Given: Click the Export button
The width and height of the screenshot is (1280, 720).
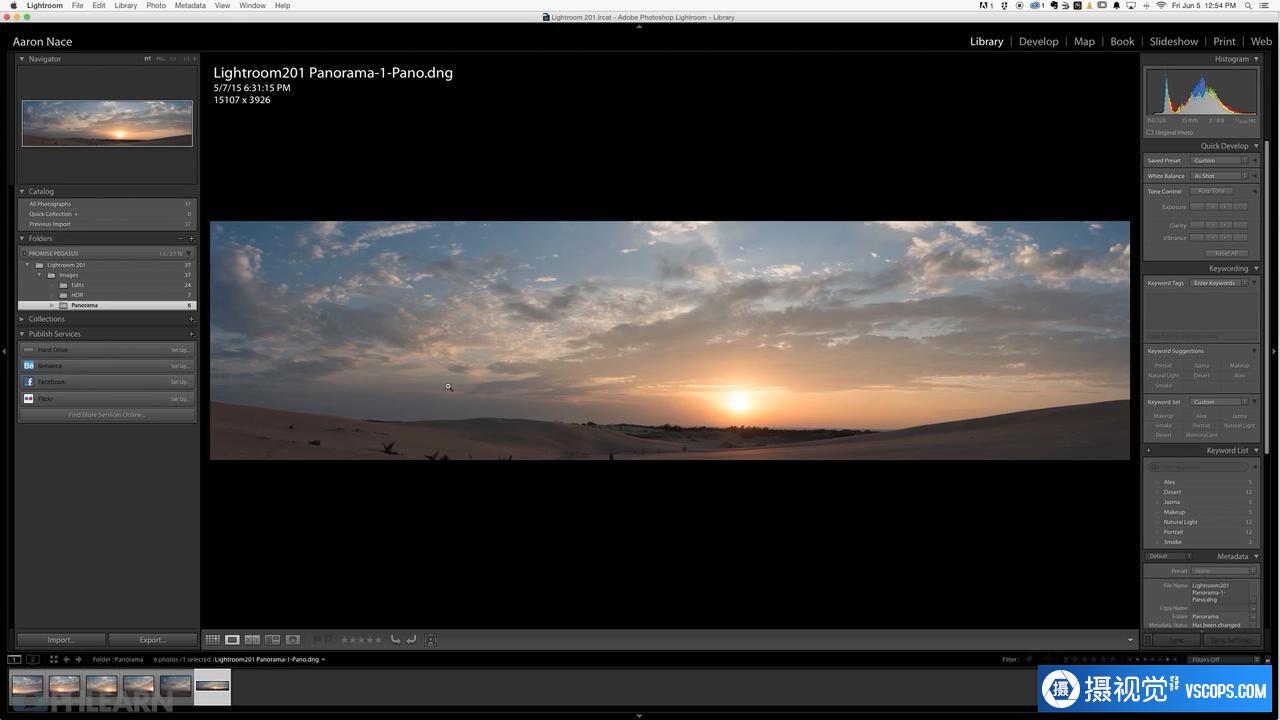Looking at the screenshot, I should tap(152, 640).
